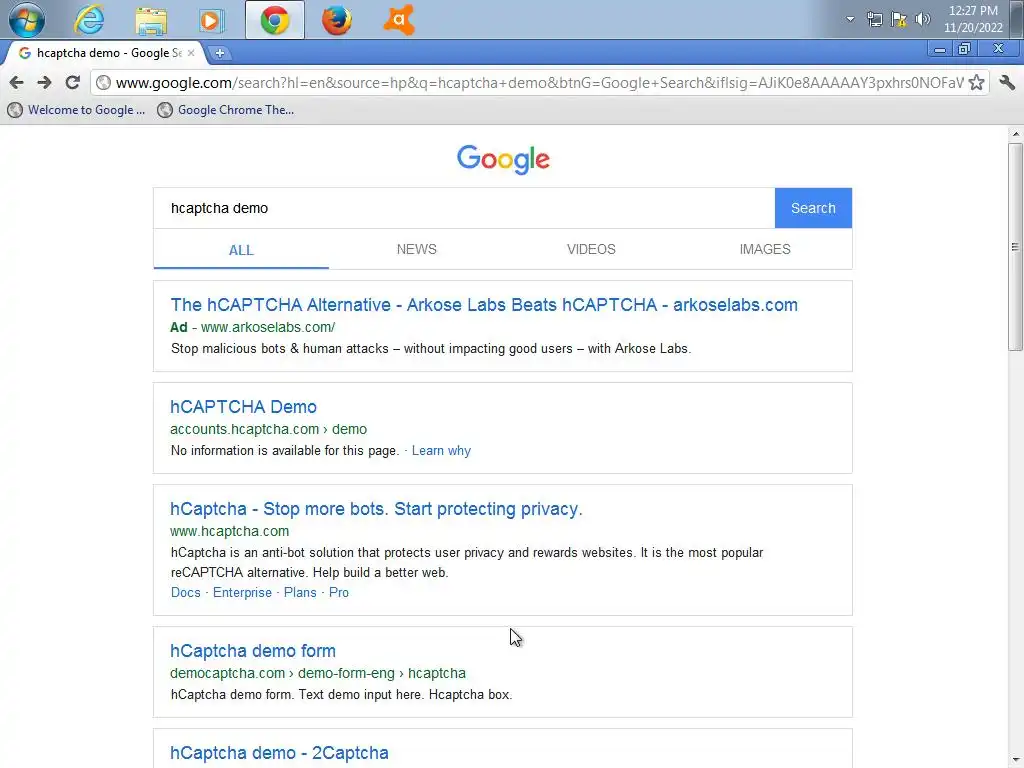
Task: Open the Pro sitelink
Action: pos(338,592)
